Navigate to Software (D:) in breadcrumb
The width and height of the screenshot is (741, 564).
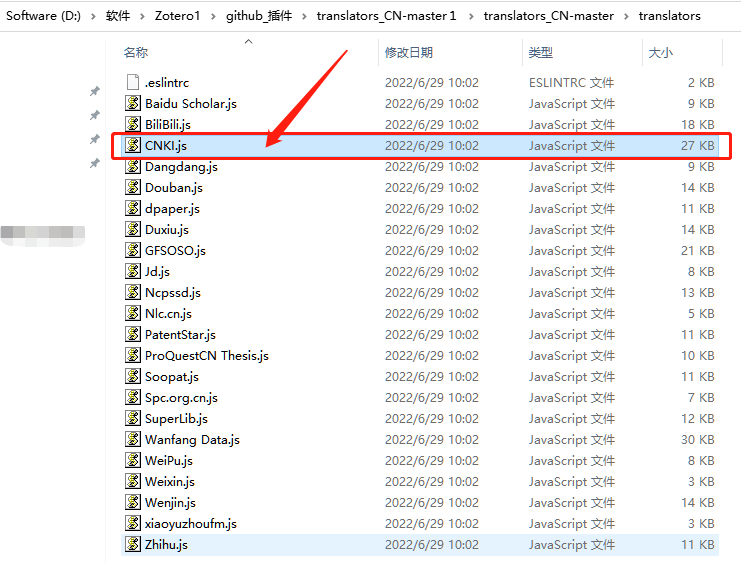point(43,16)
